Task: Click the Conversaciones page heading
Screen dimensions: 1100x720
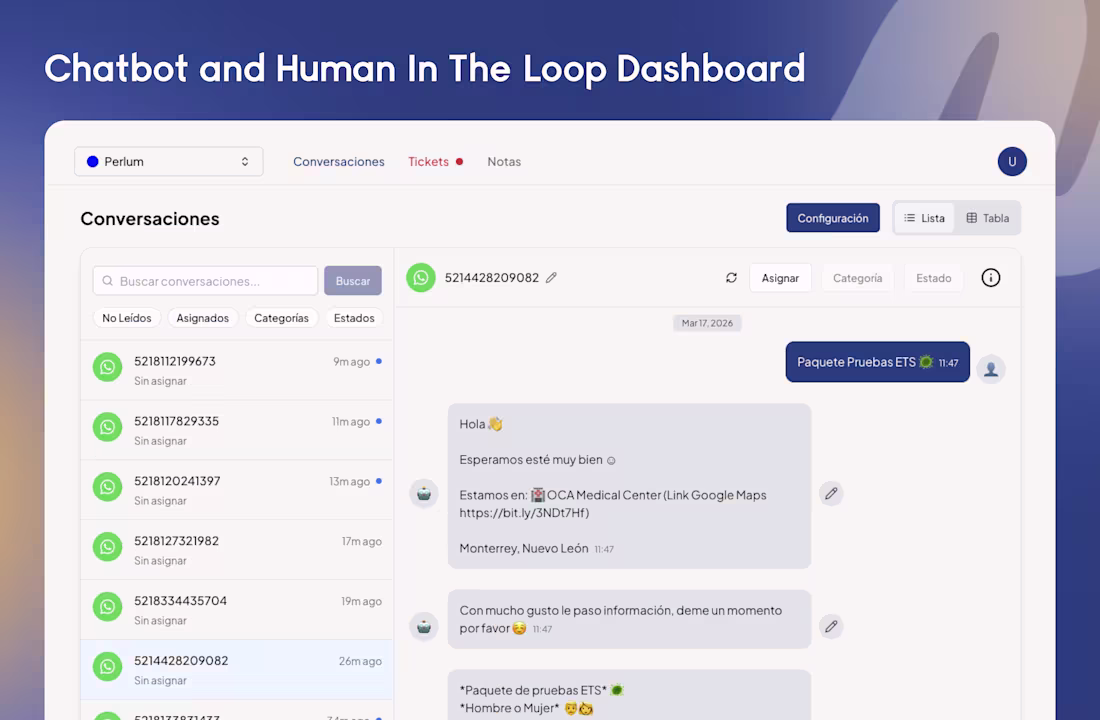Action: coord(150,219)
